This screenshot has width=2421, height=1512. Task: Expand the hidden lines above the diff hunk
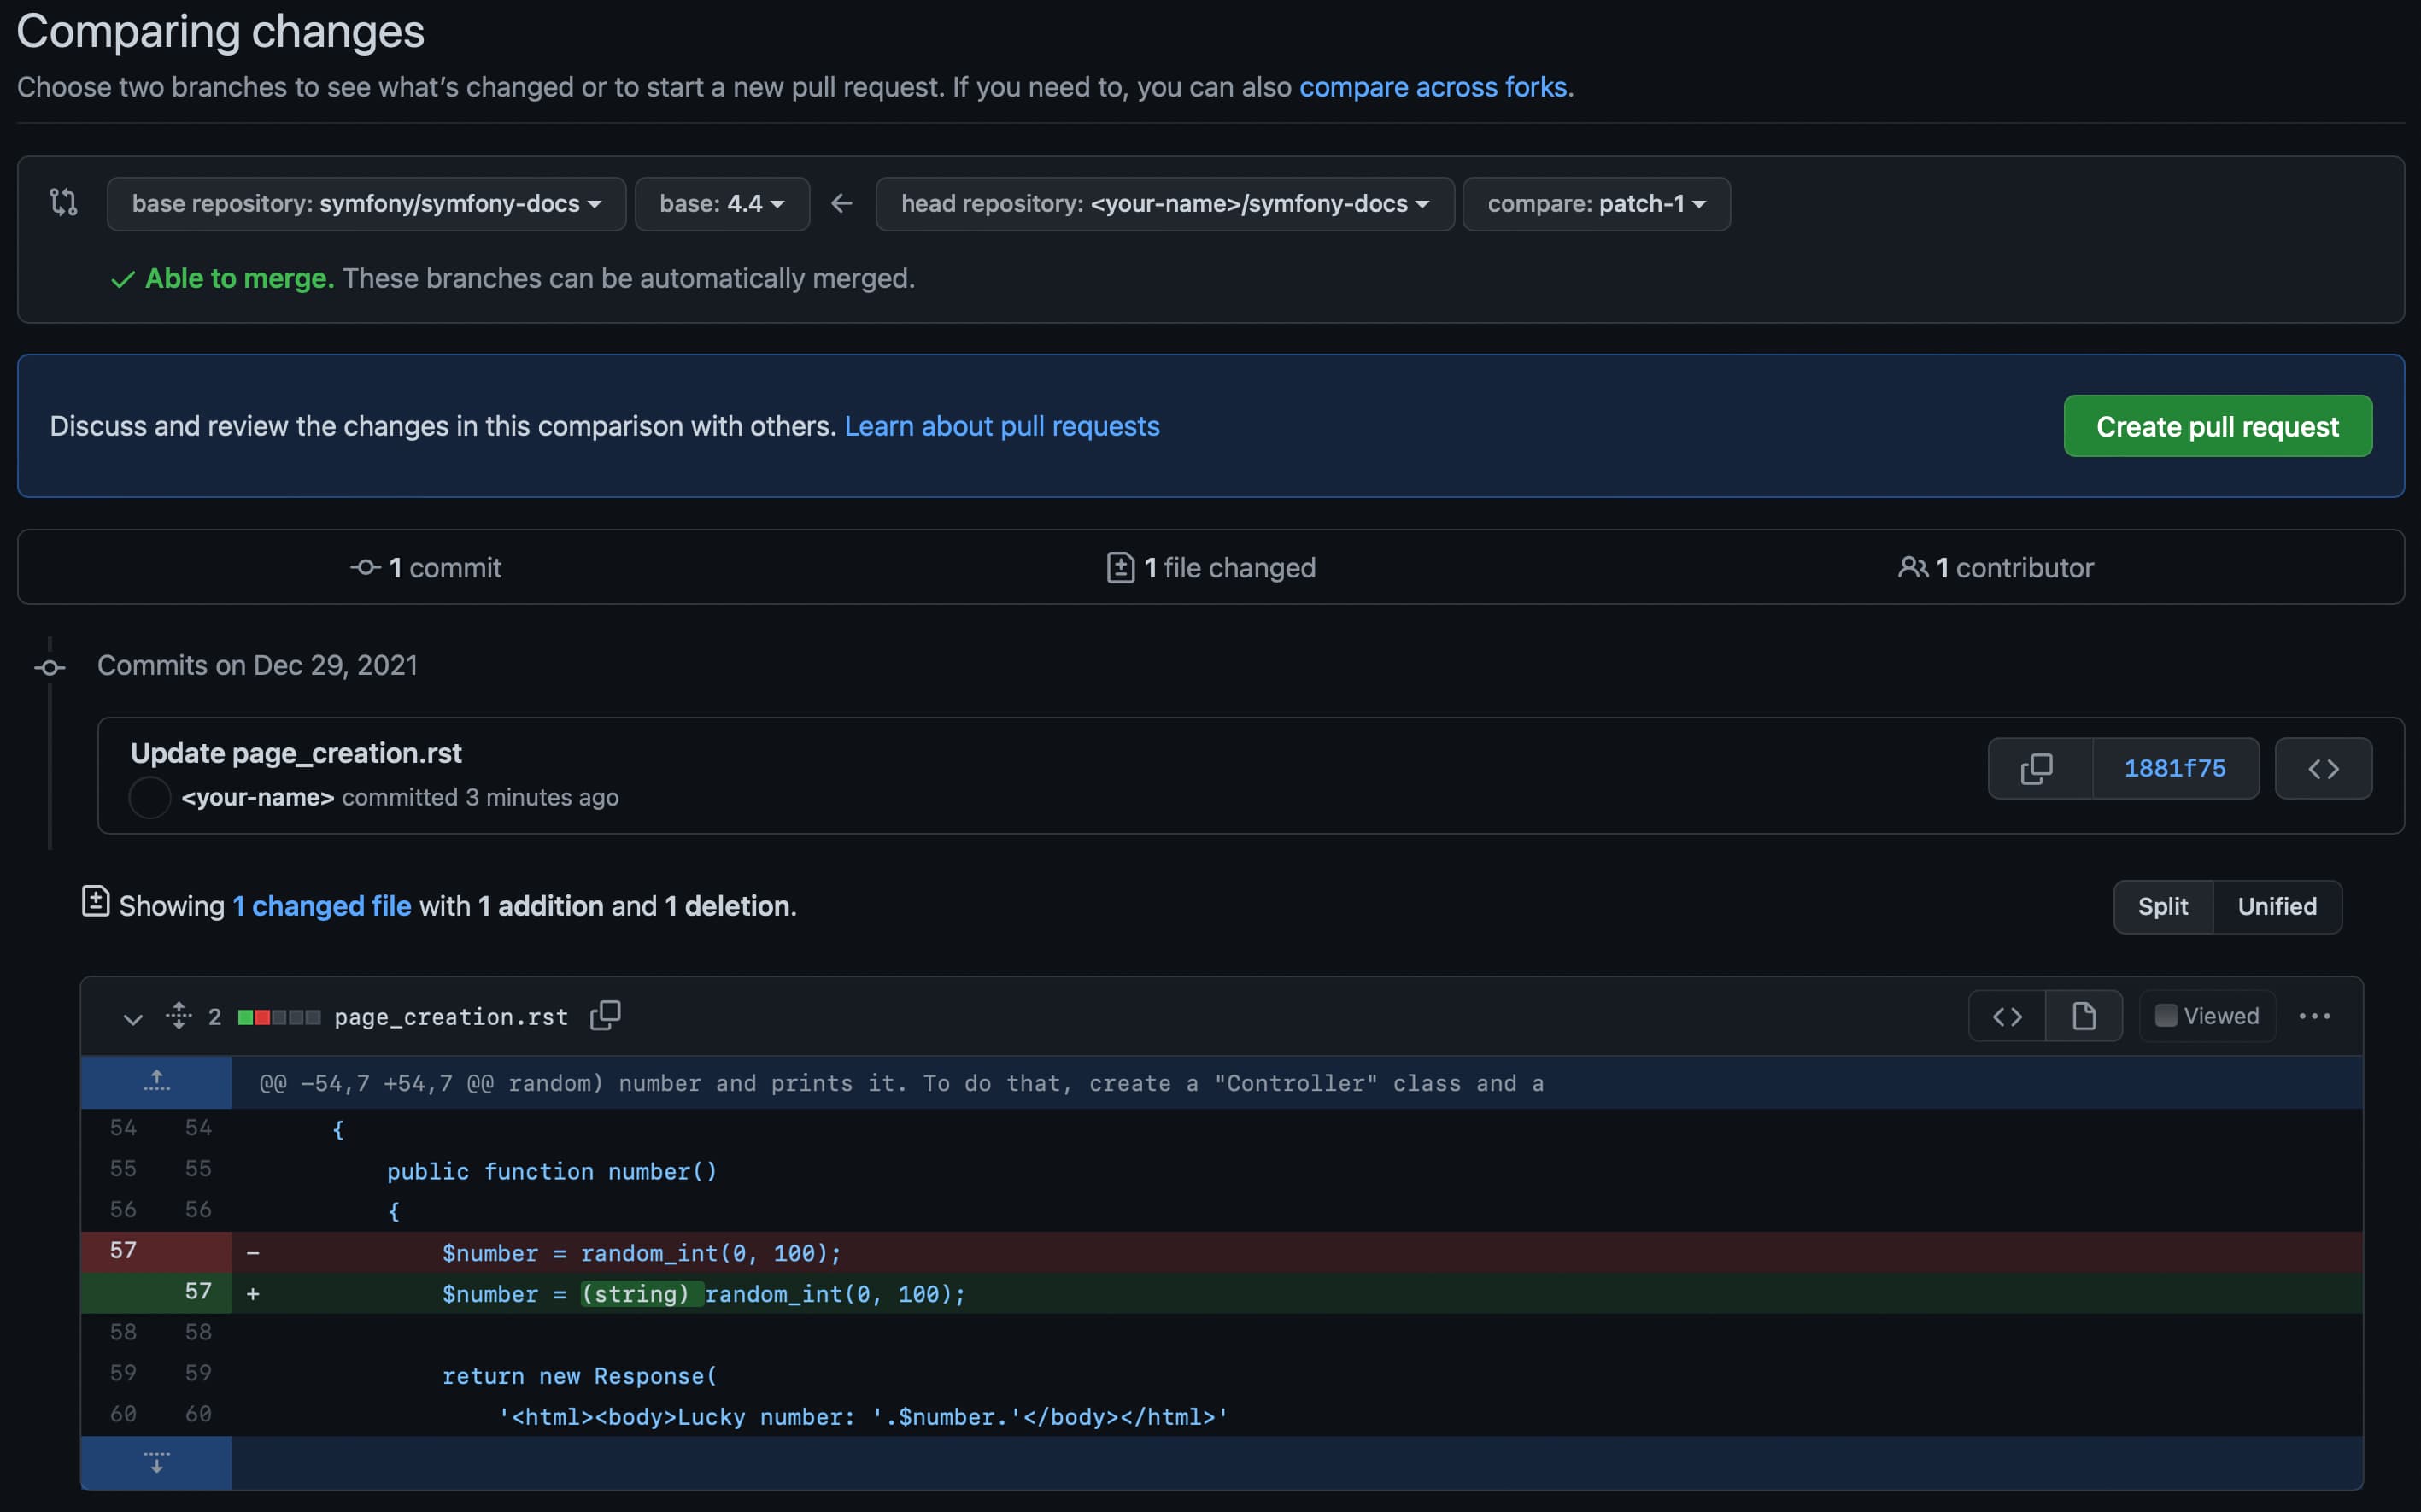click(156, 1081)
